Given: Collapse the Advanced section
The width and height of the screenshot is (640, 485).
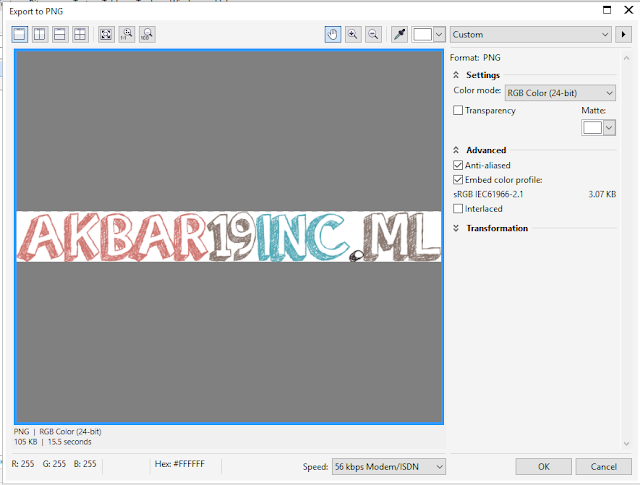Looking at the screenshot, I should coord(456,150).
